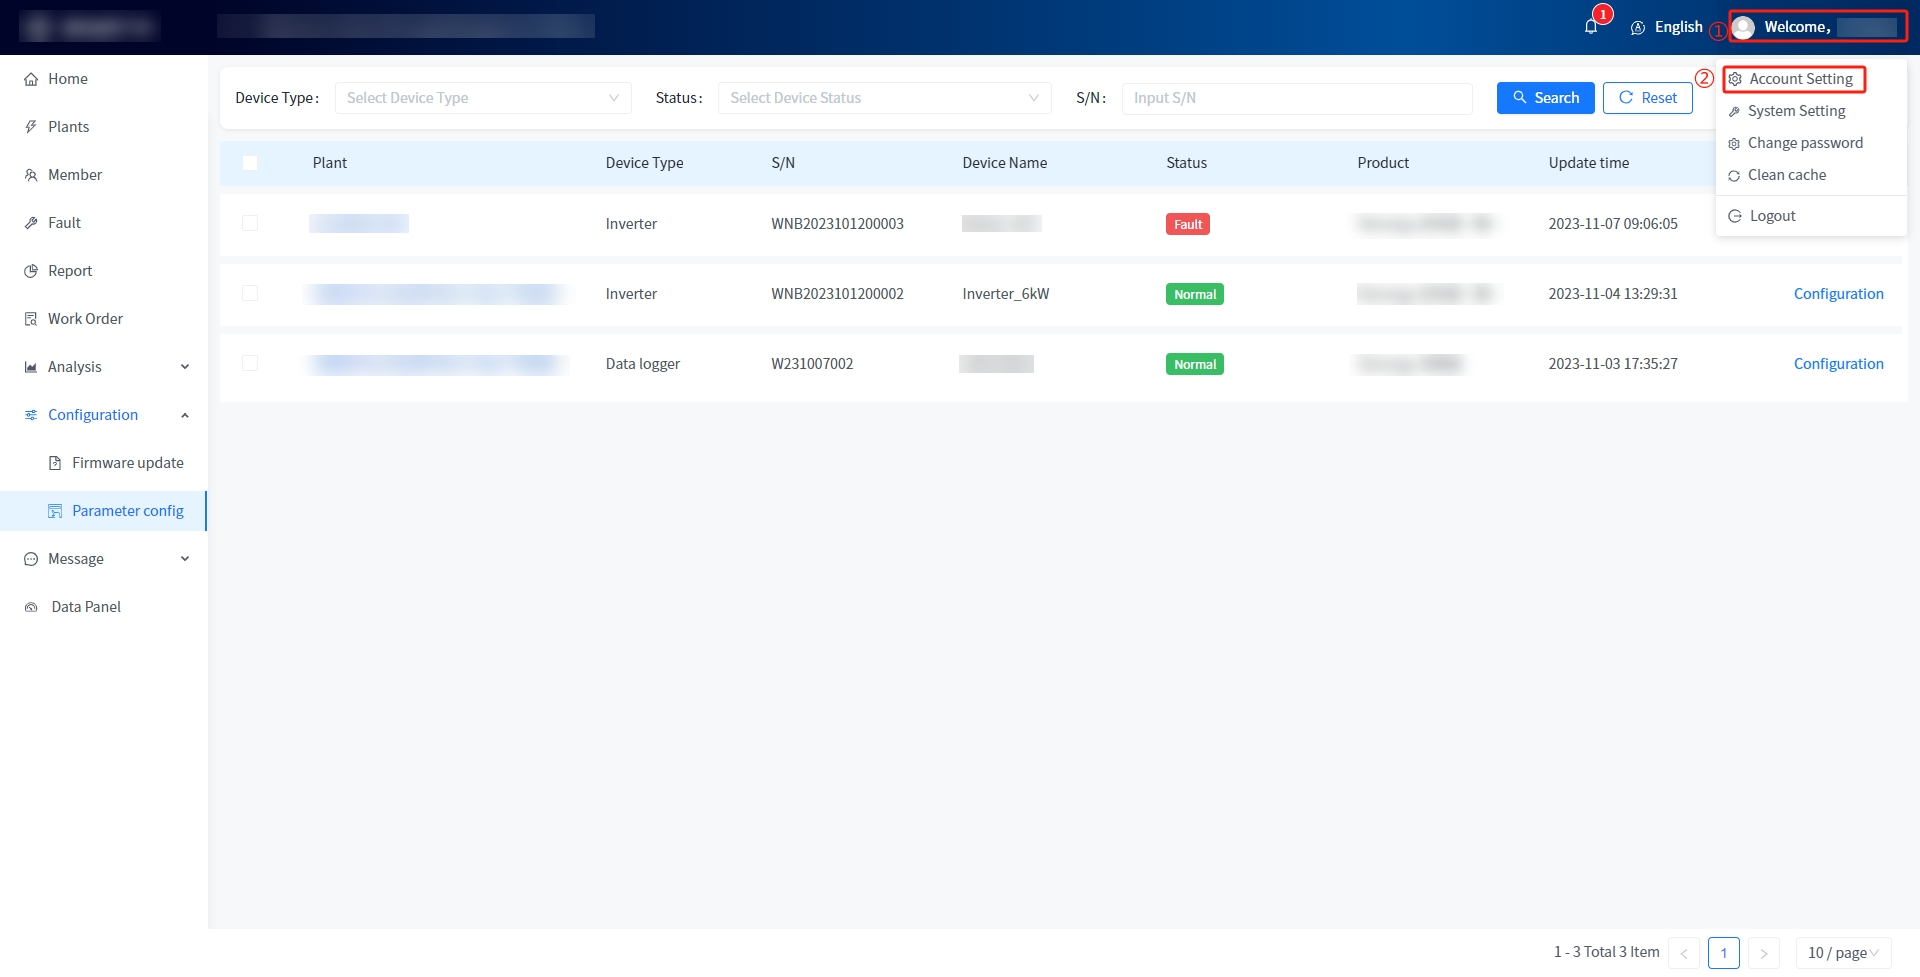Click the blue Search button
The image size is (1920, 977).
[1545, 98]
